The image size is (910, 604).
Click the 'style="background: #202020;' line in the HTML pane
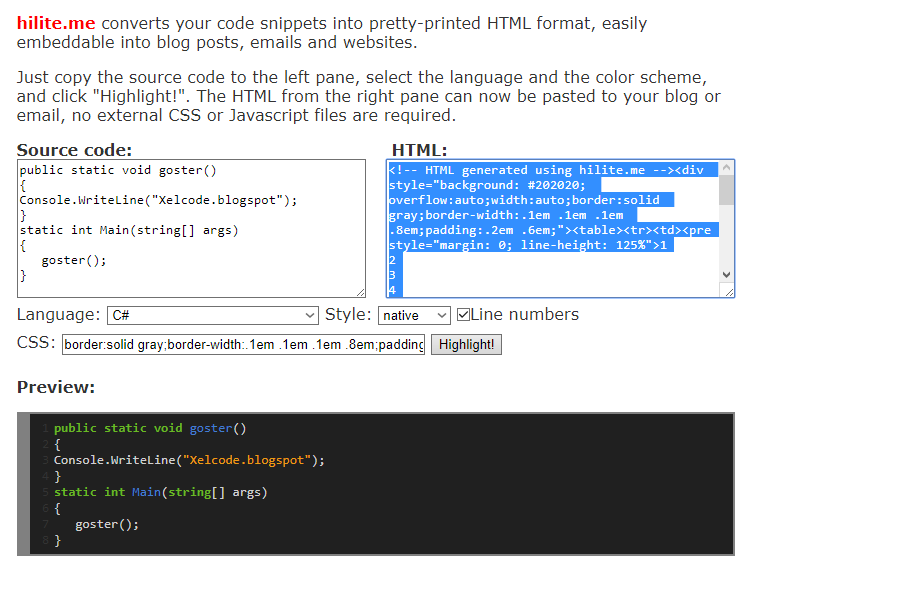[487, 185]
